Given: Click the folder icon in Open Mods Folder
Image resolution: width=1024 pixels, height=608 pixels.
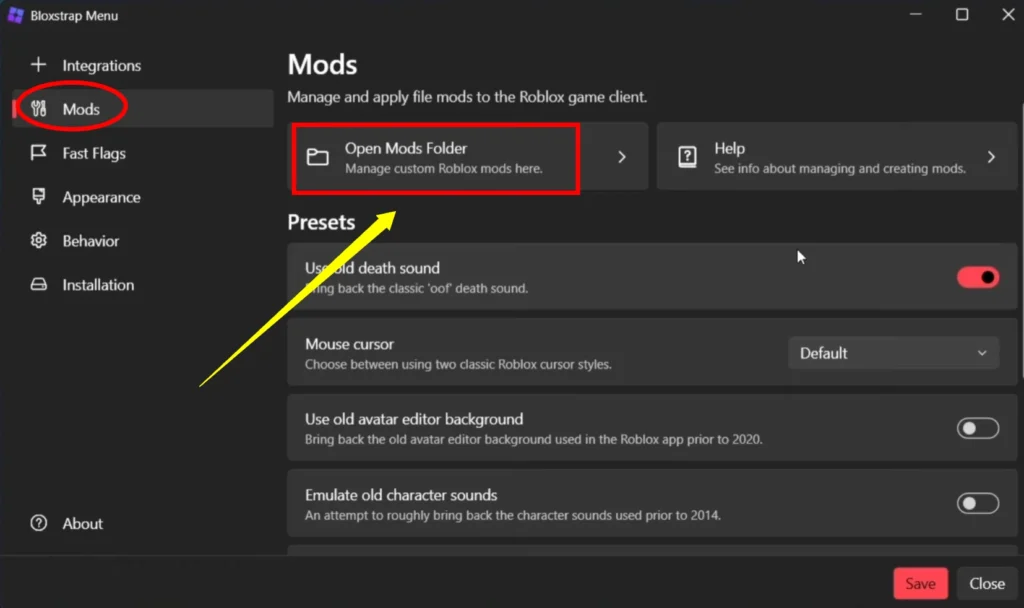Looking at the screenshot, I should pyautogui.click(x=318, y=157).
